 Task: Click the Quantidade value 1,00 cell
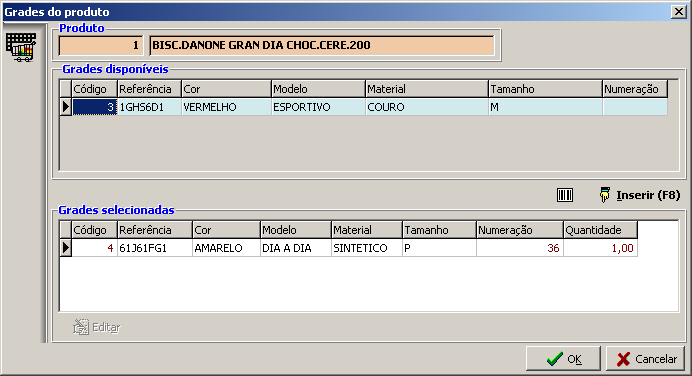pyautogui.click(x=600, y=248)
